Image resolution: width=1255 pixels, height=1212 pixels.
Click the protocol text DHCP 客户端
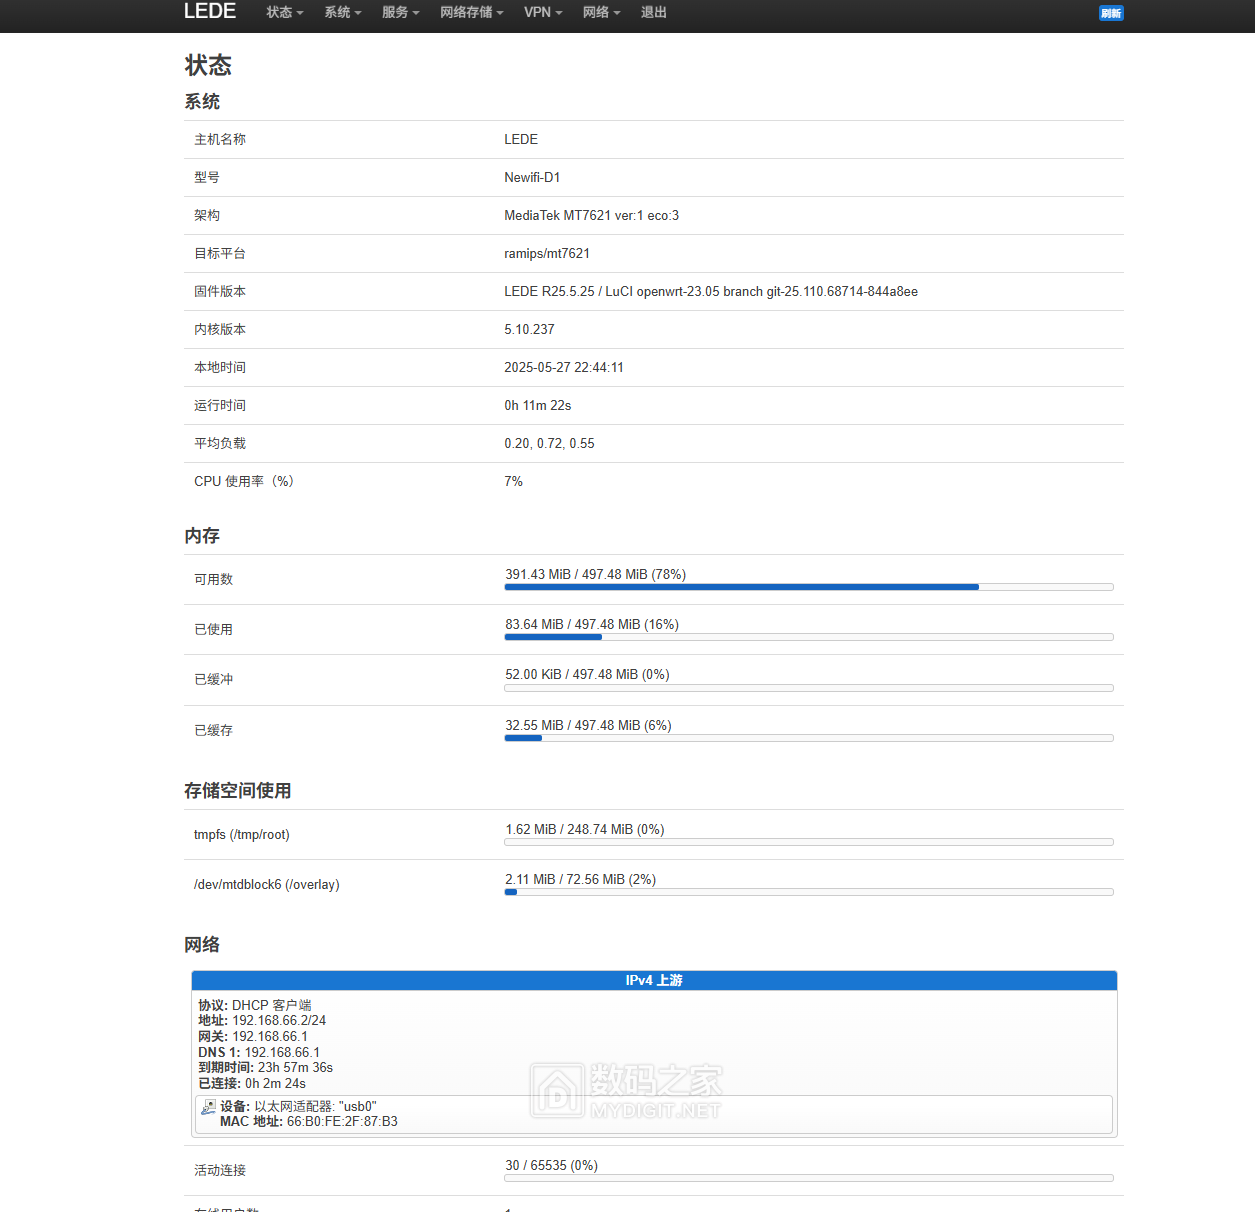tap(272, 1006)
